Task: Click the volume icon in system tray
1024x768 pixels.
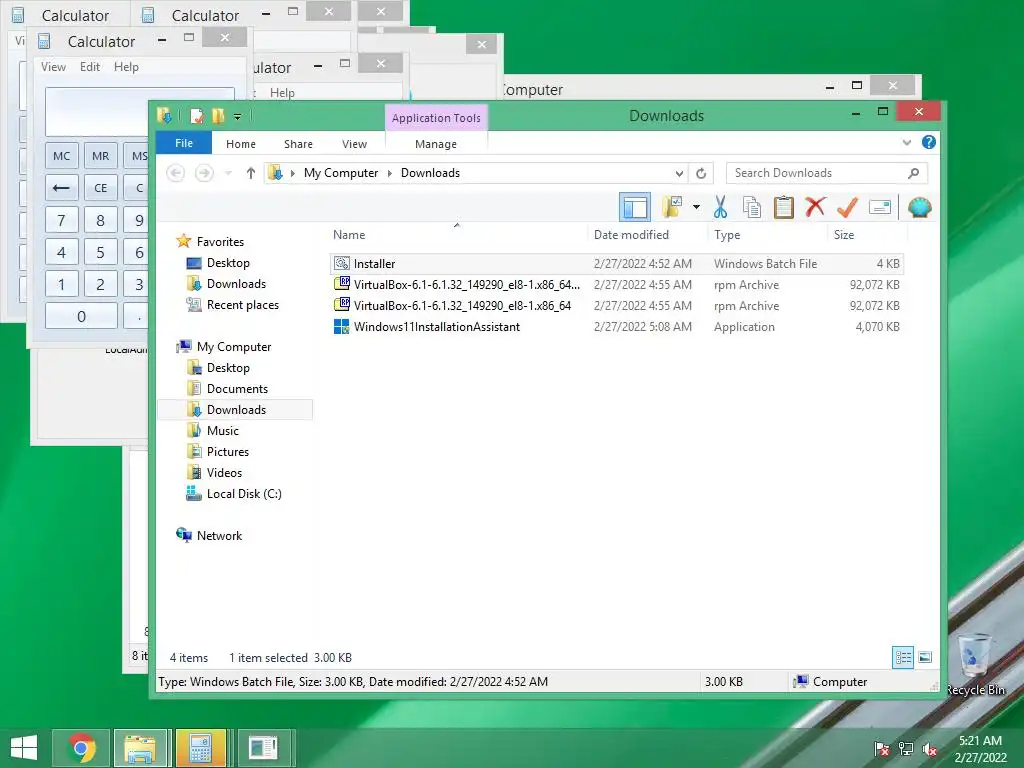Action: [930, 749]
